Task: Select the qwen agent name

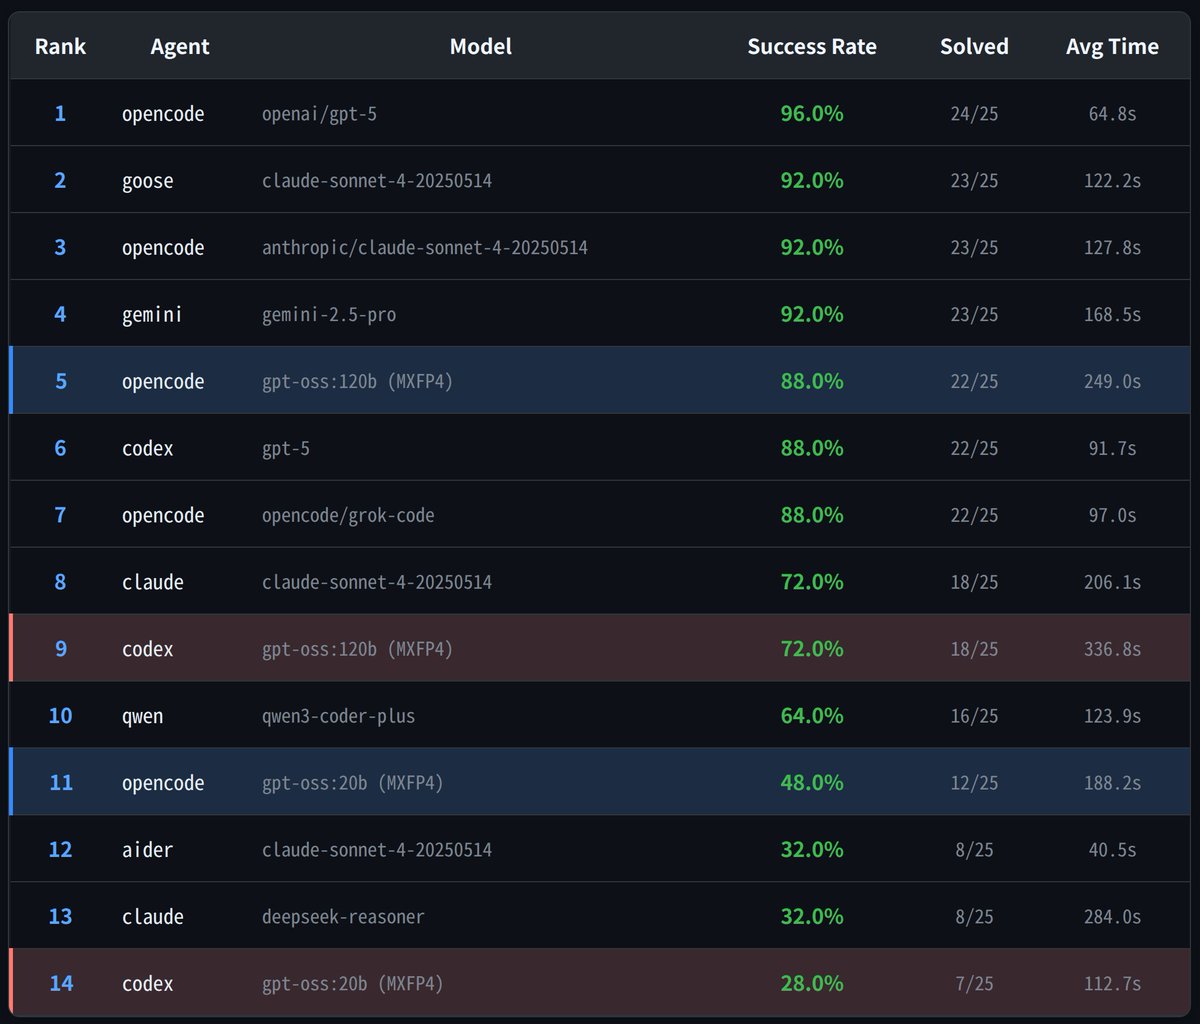Action: coord(142,717)
